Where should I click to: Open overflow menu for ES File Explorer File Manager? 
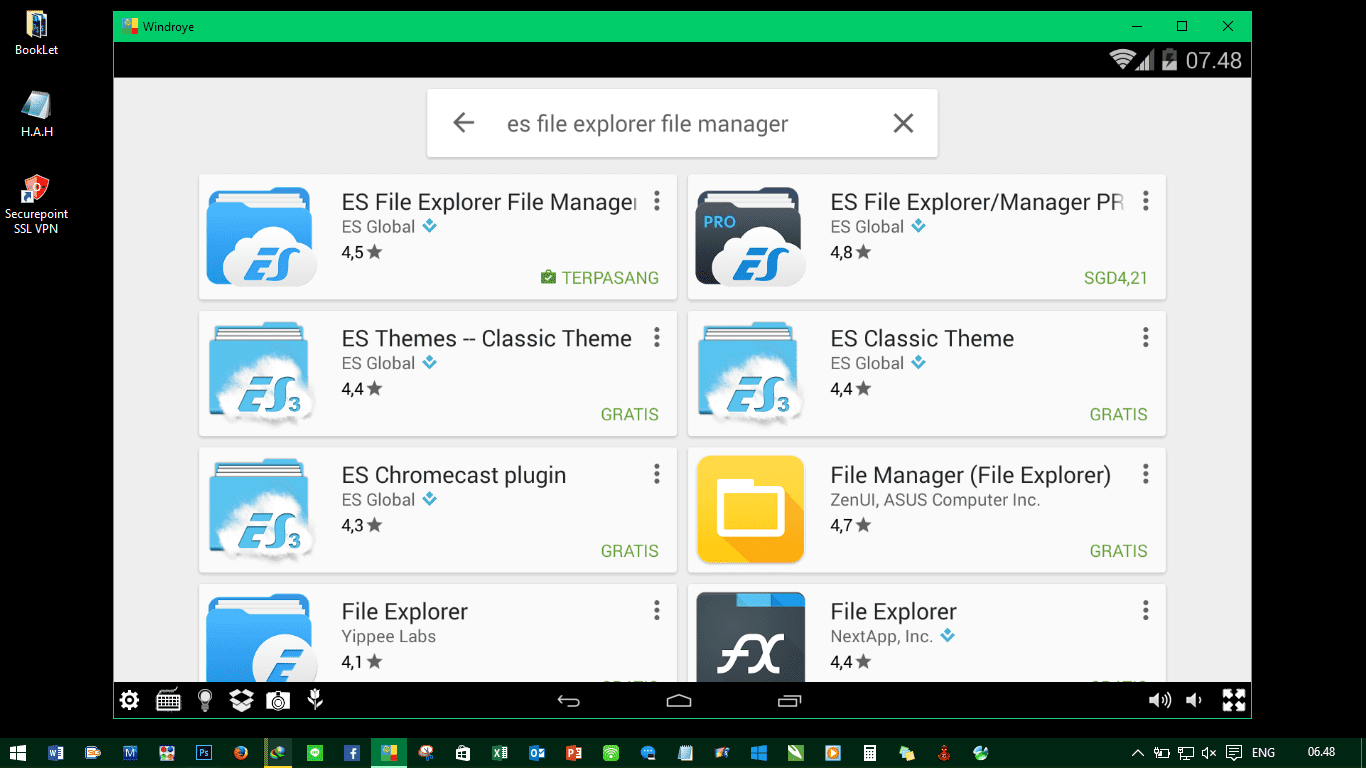tap(657, 201)
